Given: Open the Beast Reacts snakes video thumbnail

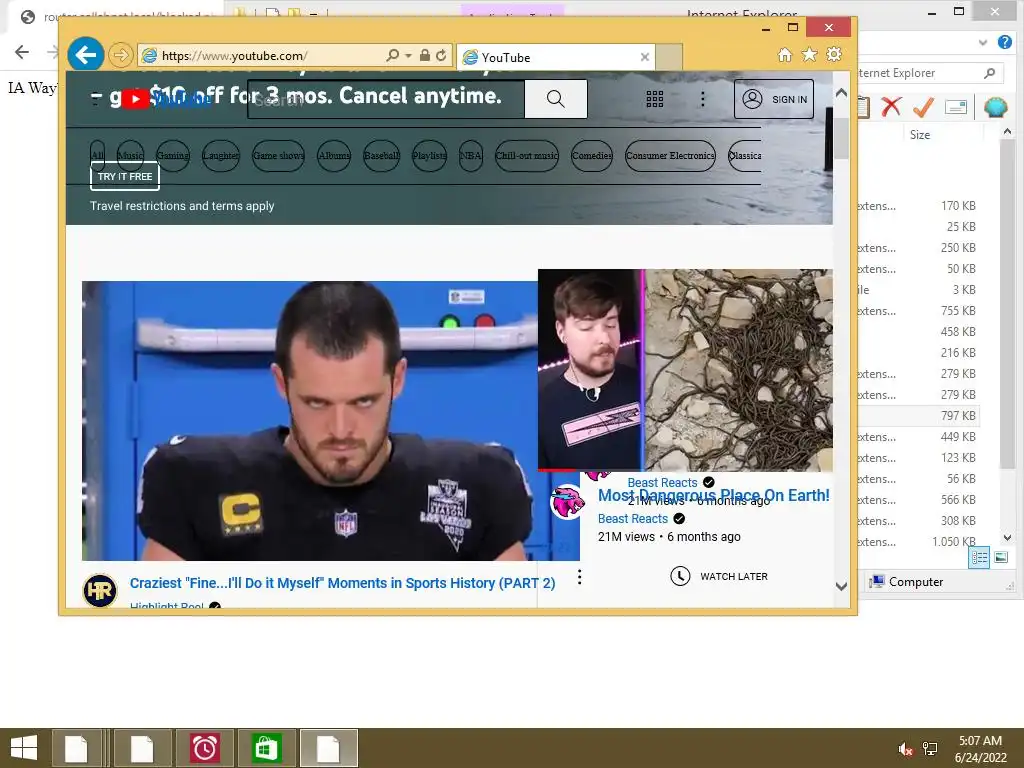Looking at the screenshot, I should (685, 370).
